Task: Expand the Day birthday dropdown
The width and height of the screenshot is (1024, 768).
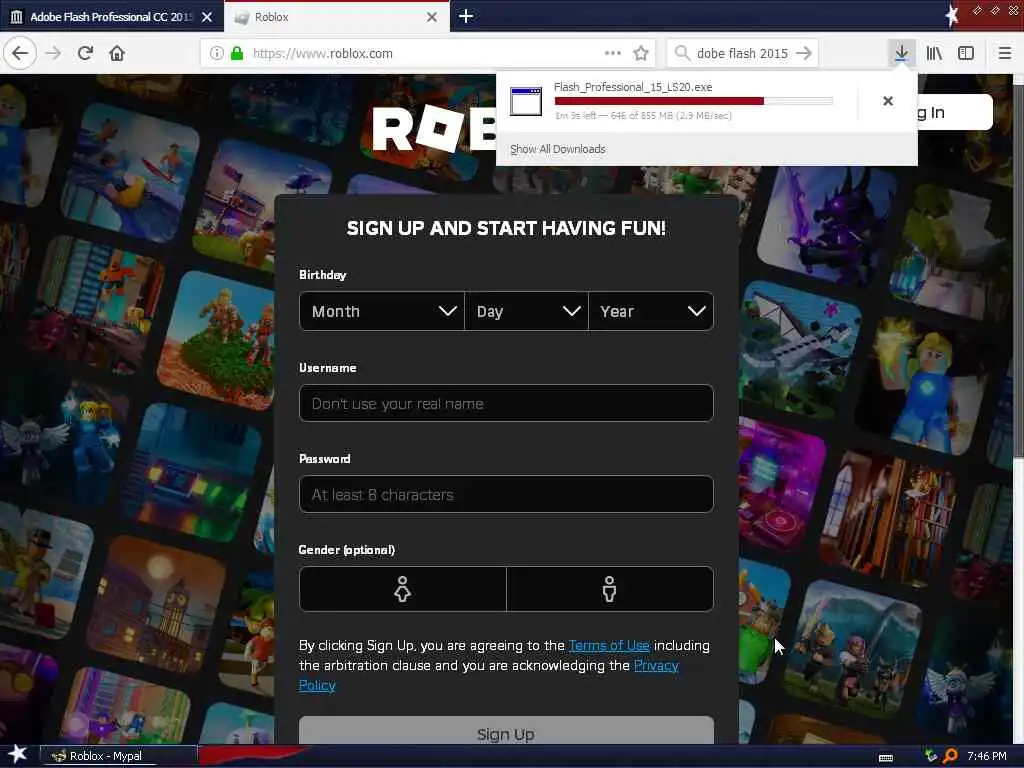Action: click(x=526, y=312)
